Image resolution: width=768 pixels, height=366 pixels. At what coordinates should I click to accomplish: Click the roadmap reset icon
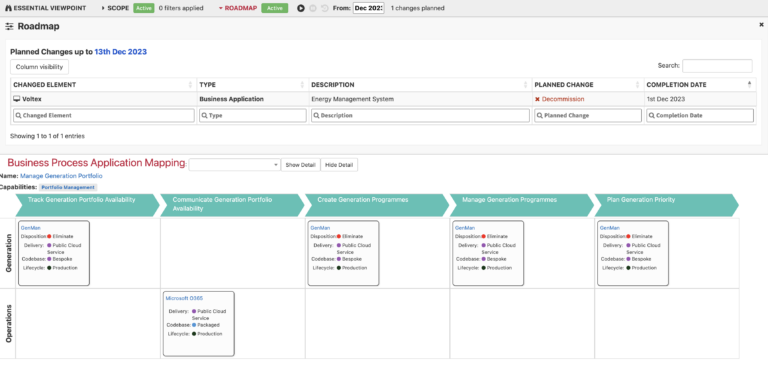click(324, 8)
